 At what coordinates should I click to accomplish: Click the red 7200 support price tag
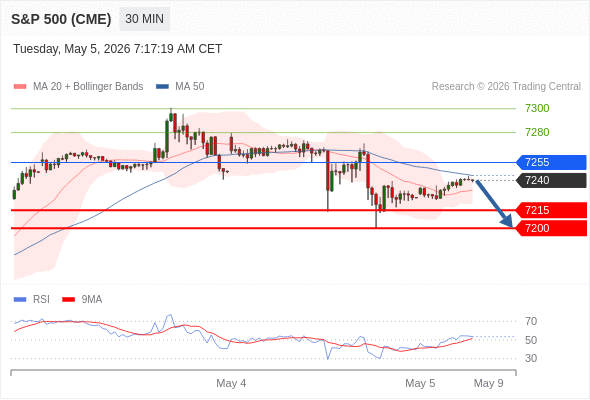point(551,228)
